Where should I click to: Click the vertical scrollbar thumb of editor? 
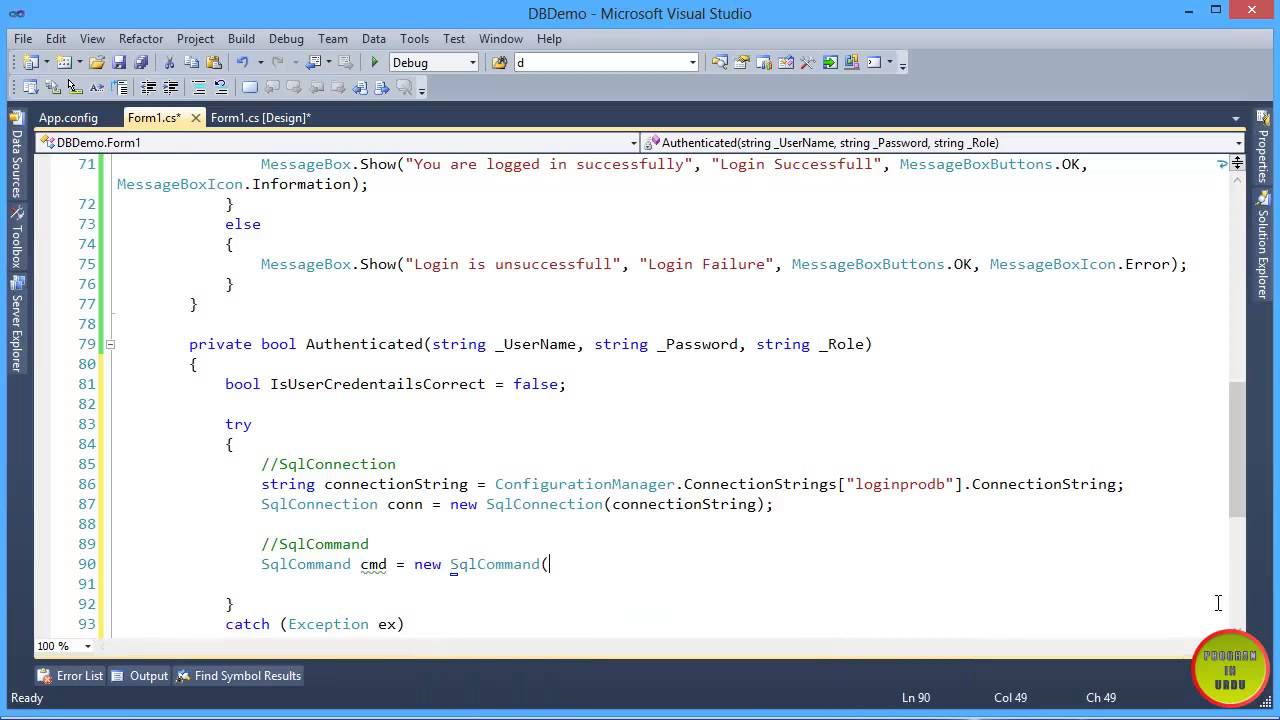click(x=1238, y=449)
